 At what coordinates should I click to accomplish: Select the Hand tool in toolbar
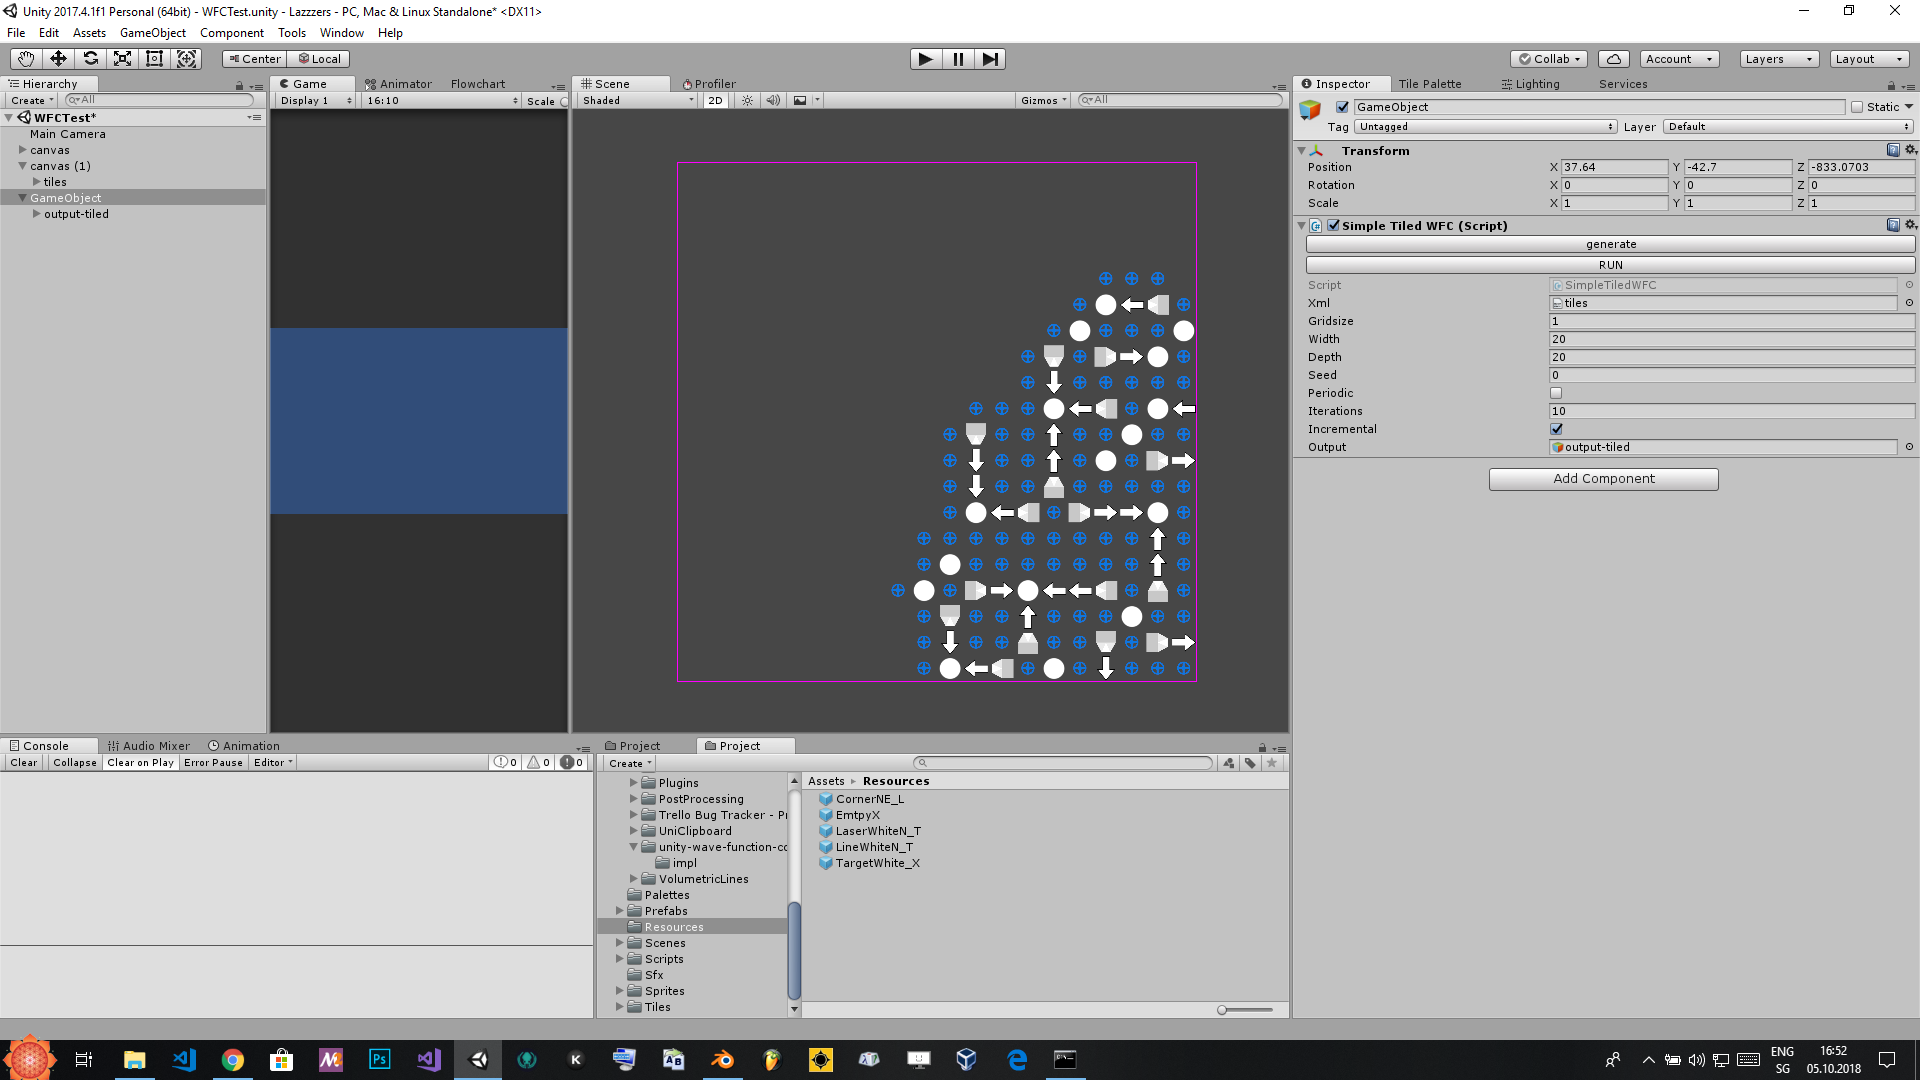click(x=25, y=59)
